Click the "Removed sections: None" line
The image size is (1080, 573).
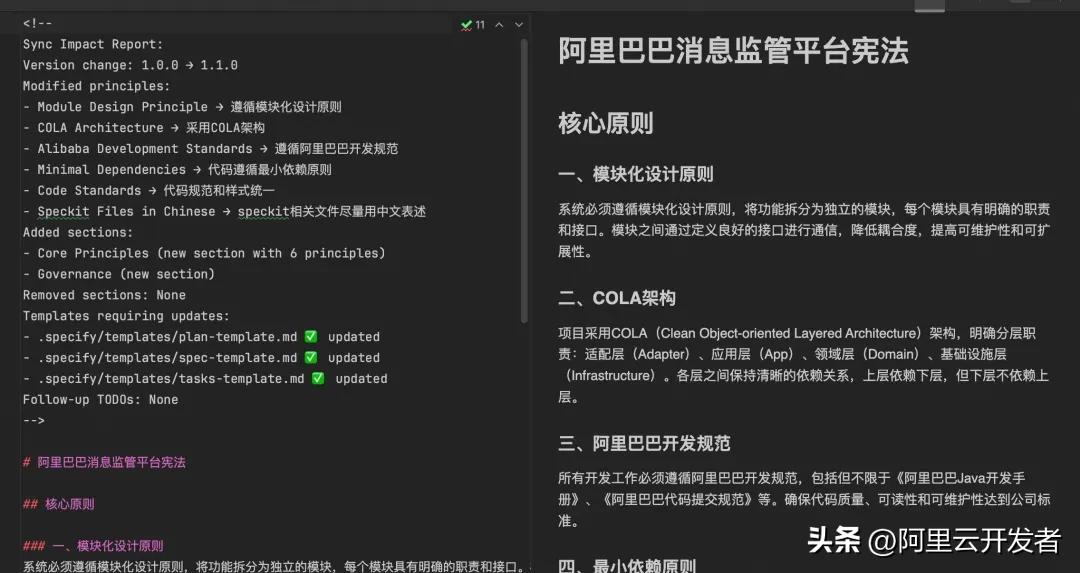(104, 295)
